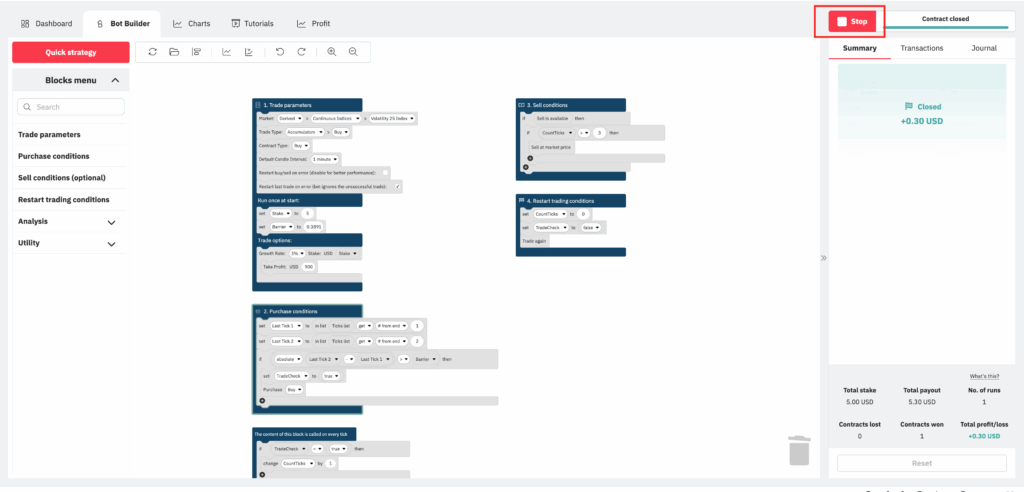Open the 'false' value dropdown in Restart conditions

tap(591, 227)
